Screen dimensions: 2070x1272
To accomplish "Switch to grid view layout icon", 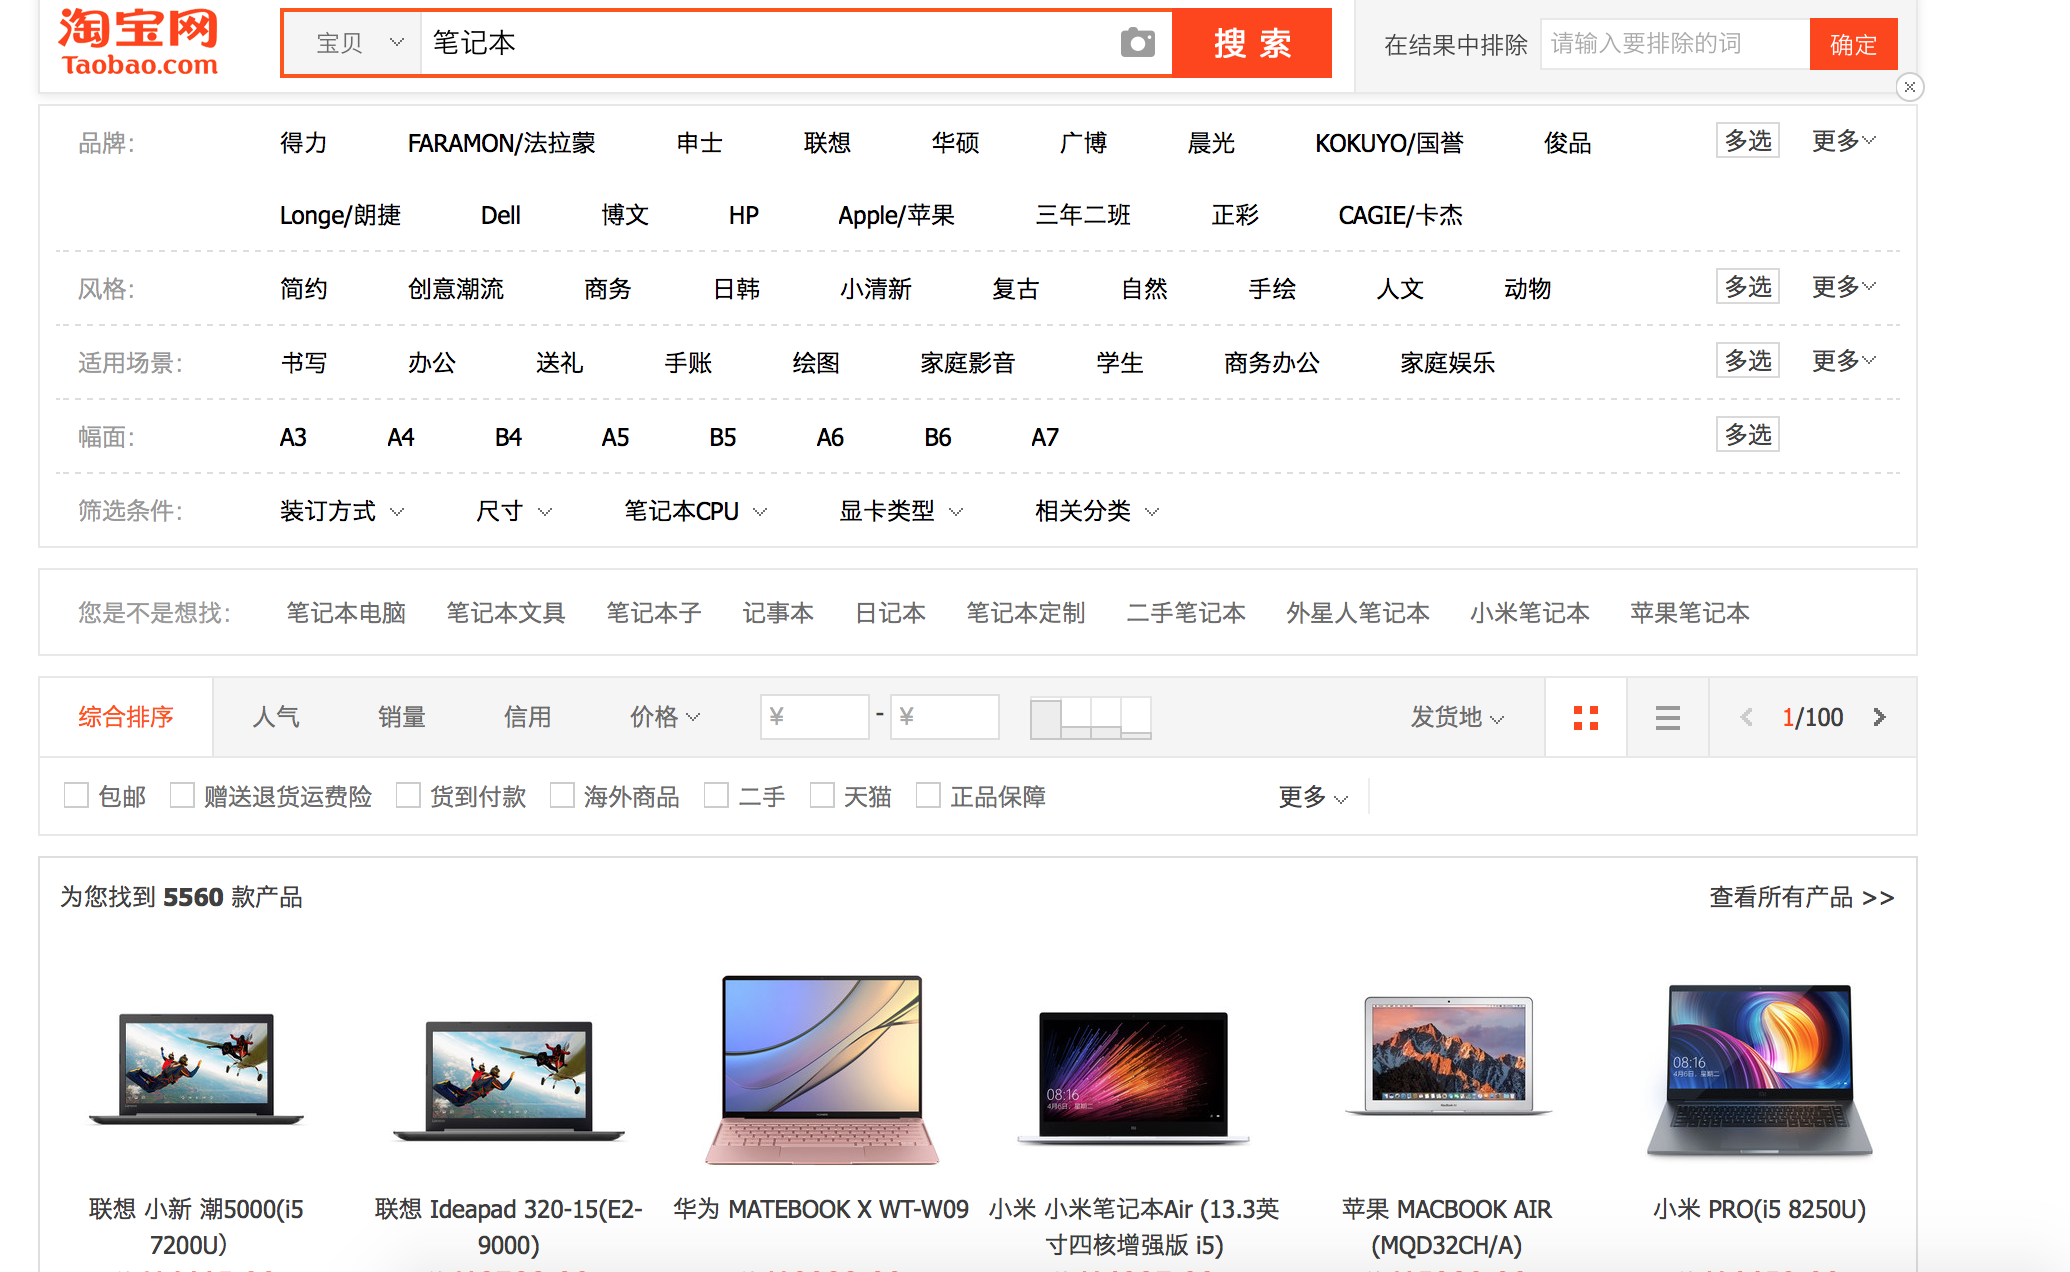I will point(1585,718).
